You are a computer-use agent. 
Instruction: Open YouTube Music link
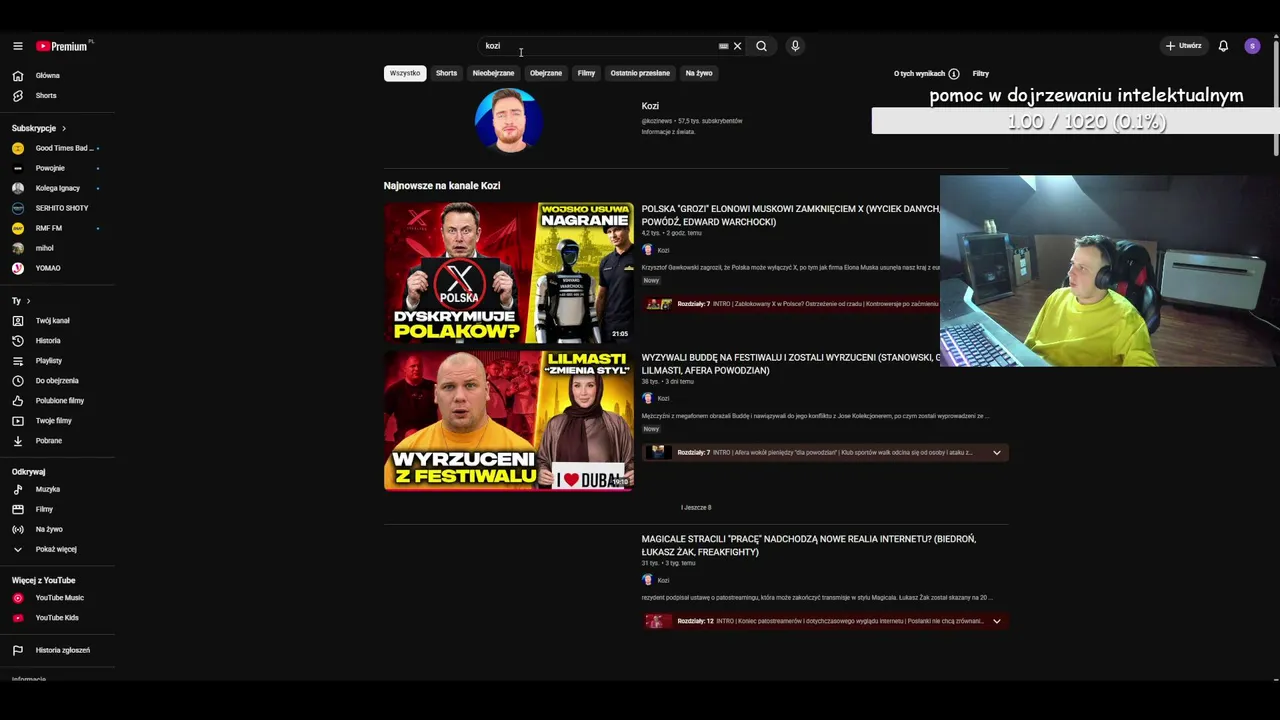[x=57, y=598]
